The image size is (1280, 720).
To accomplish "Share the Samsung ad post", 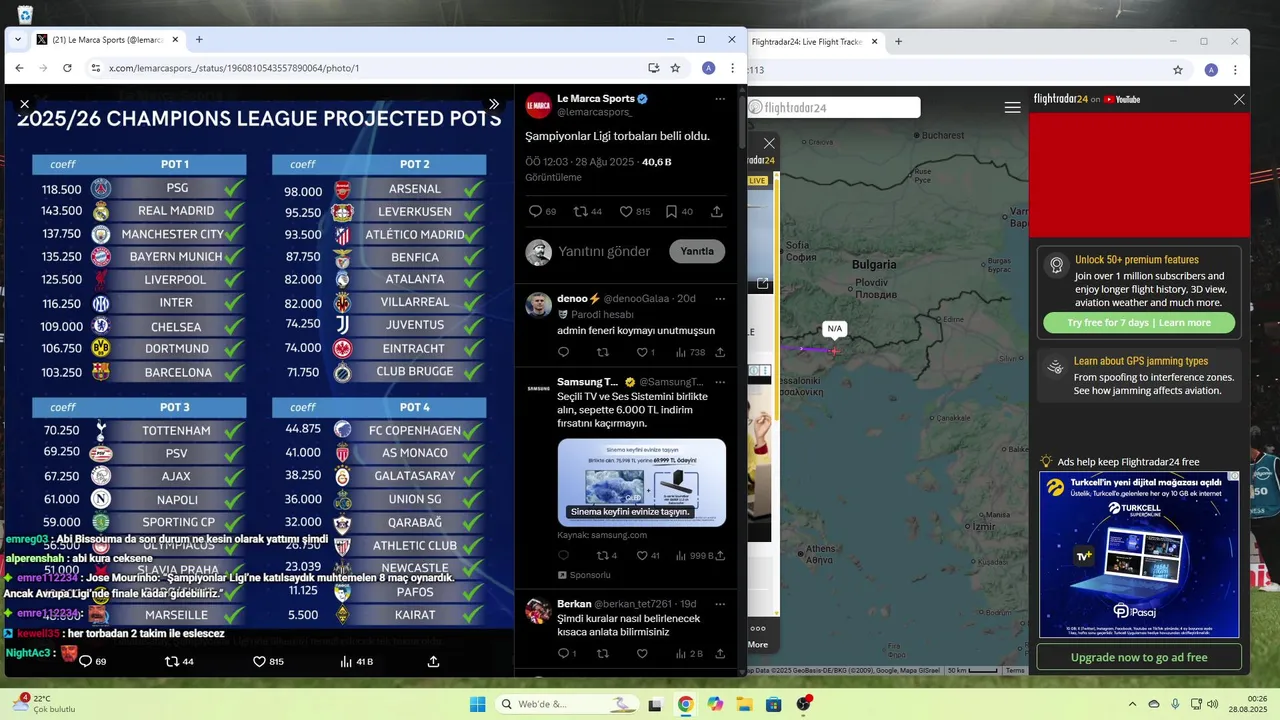I will [720, 555].
